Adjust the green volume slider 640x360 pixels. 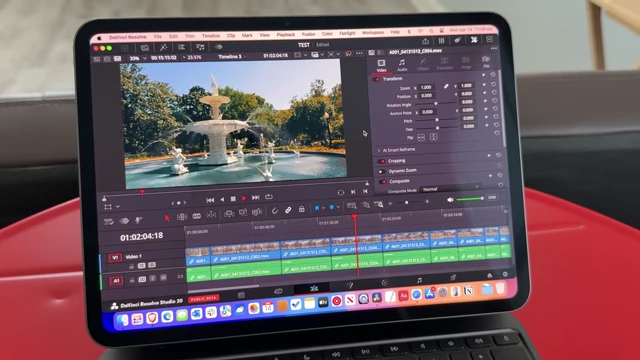tap(469, 199)
